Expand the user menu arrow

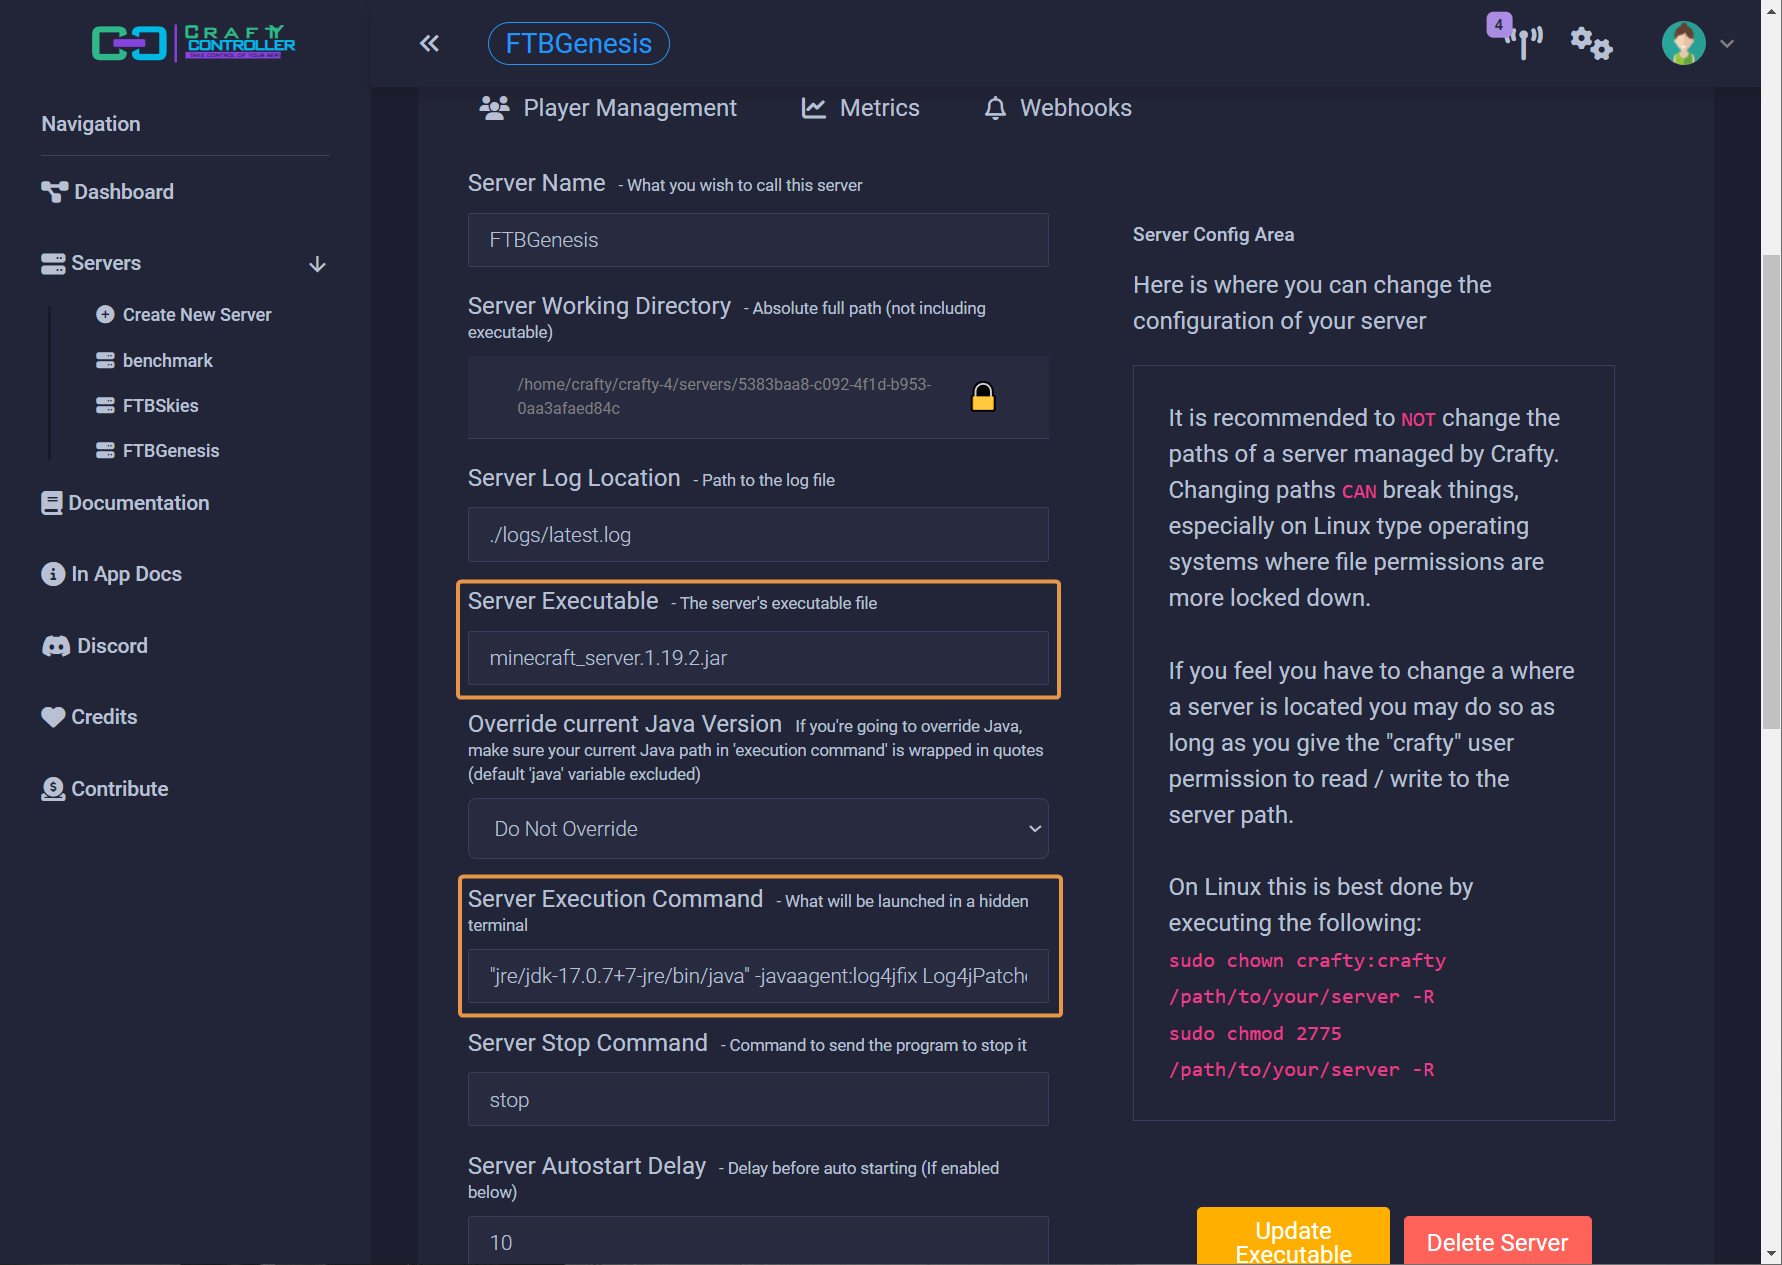pos(1727,44)
